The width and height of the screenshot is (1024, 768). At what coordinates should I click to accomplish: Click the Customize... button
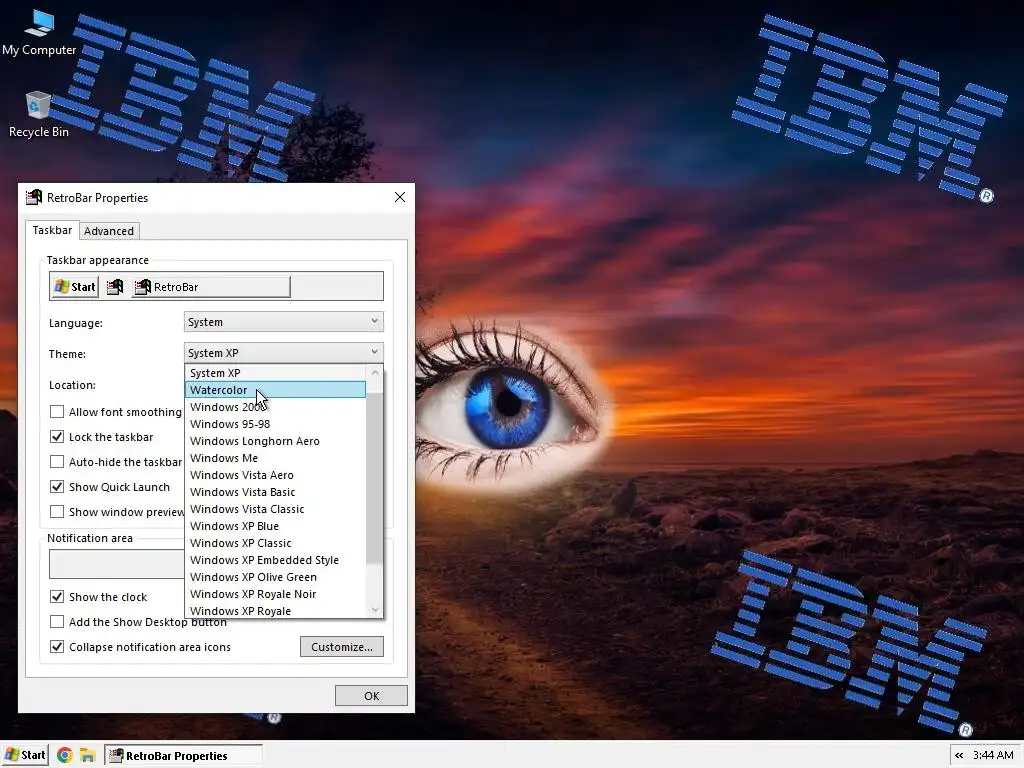point(342,647)
